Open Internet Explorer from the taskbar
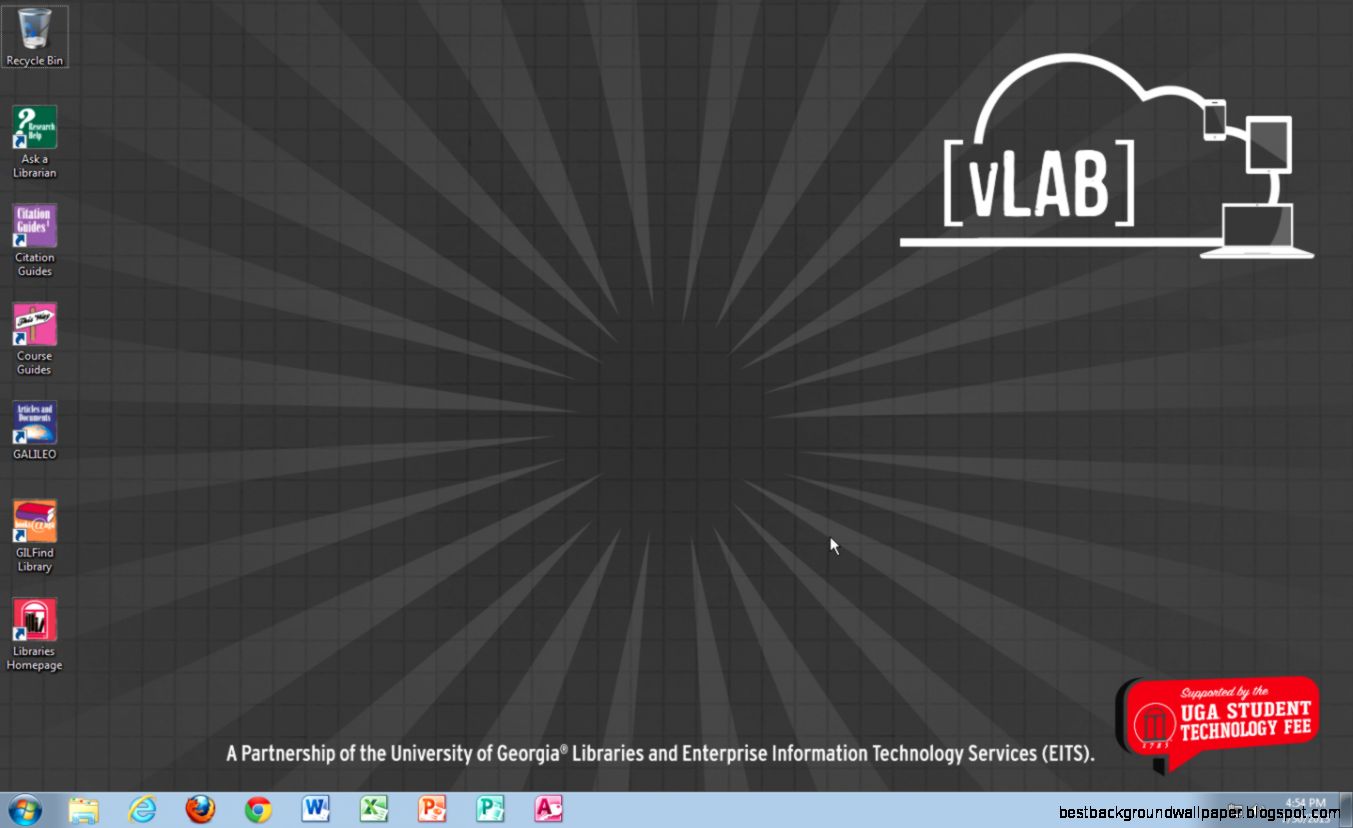1353x828 pixels. coord(142,808)
